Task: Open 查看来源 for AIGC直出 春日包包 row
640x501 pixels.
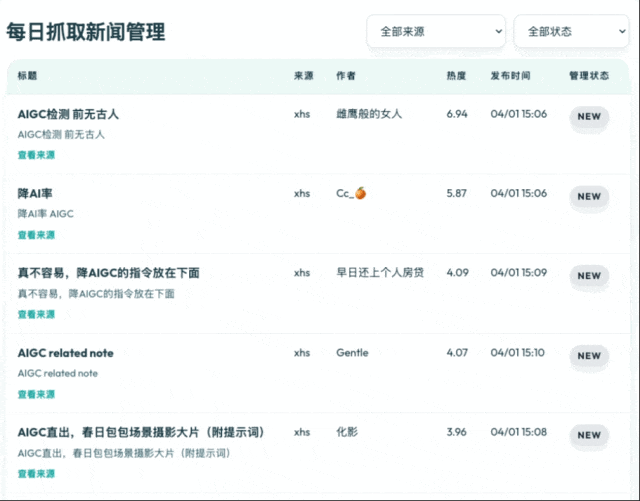Action: coord(36,474)
